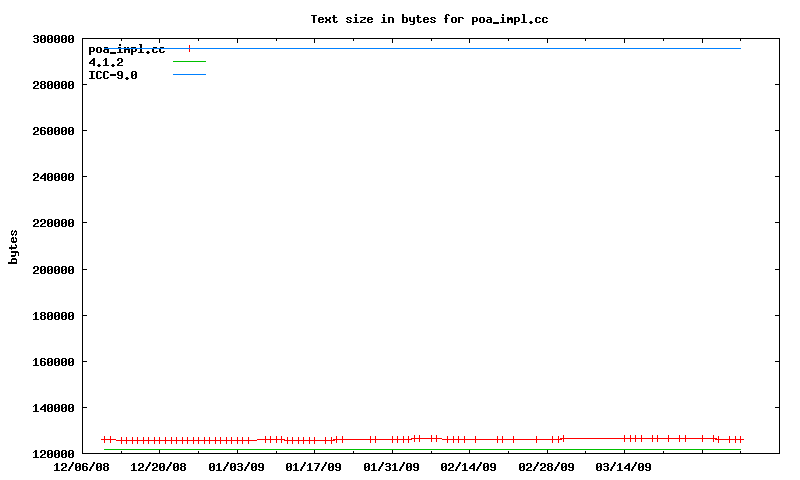
Task: Pick the 01/17/09 date on x-axis
Action: [x=314, y=467]
